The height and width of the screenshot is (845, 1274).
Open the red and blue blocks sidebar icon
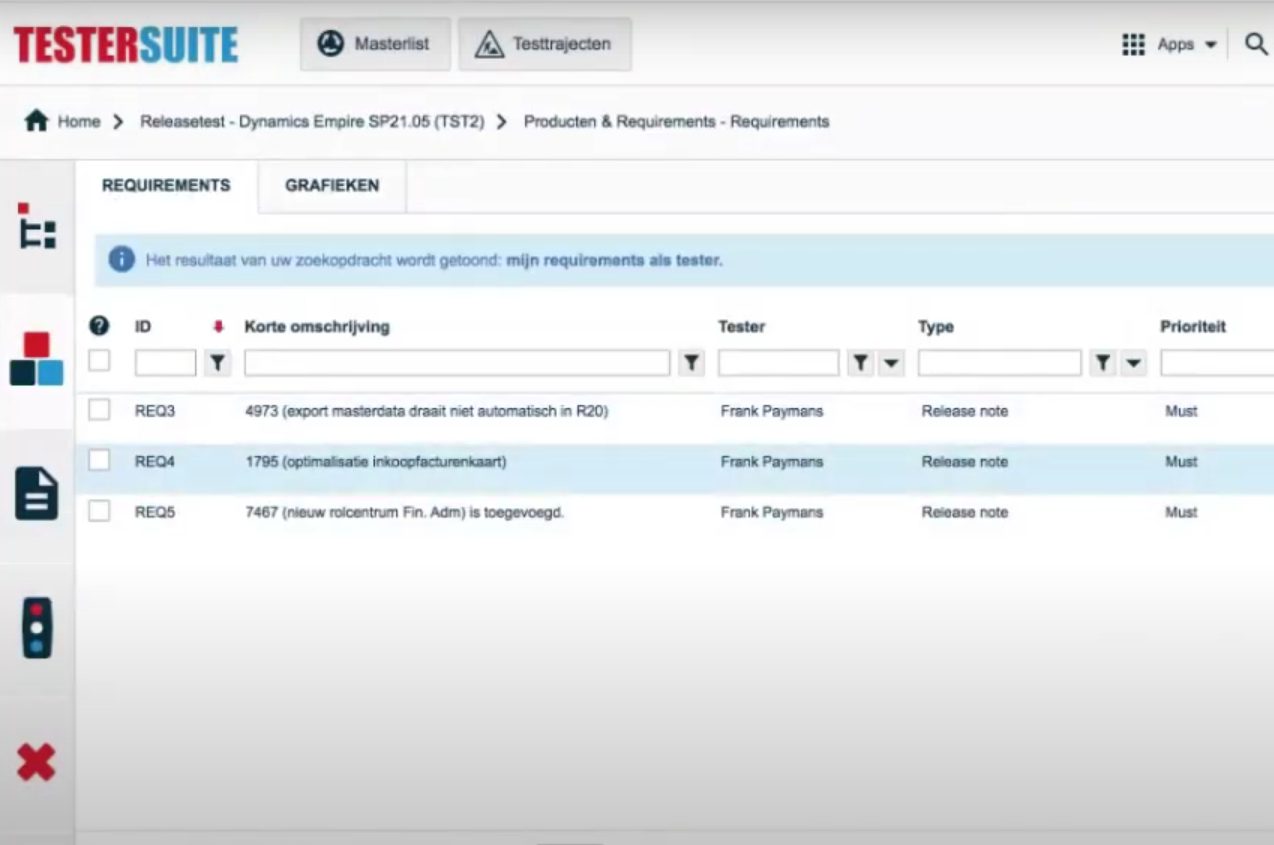[37, 360]
